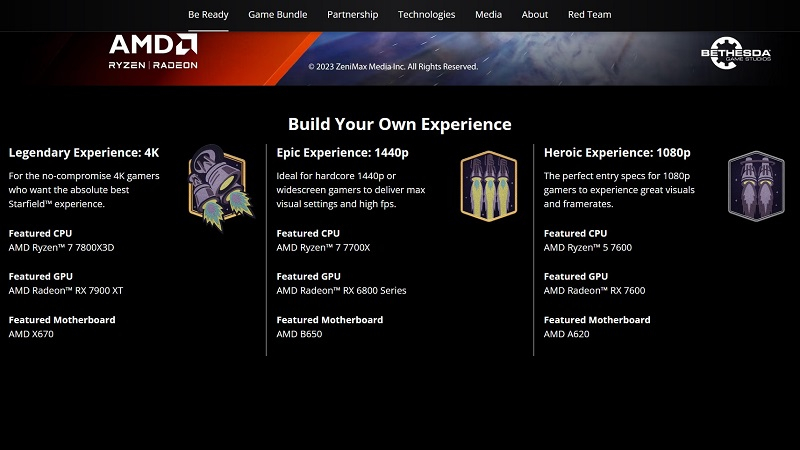Click the Heroic Experience: 1080p heading

pos(617,153)
